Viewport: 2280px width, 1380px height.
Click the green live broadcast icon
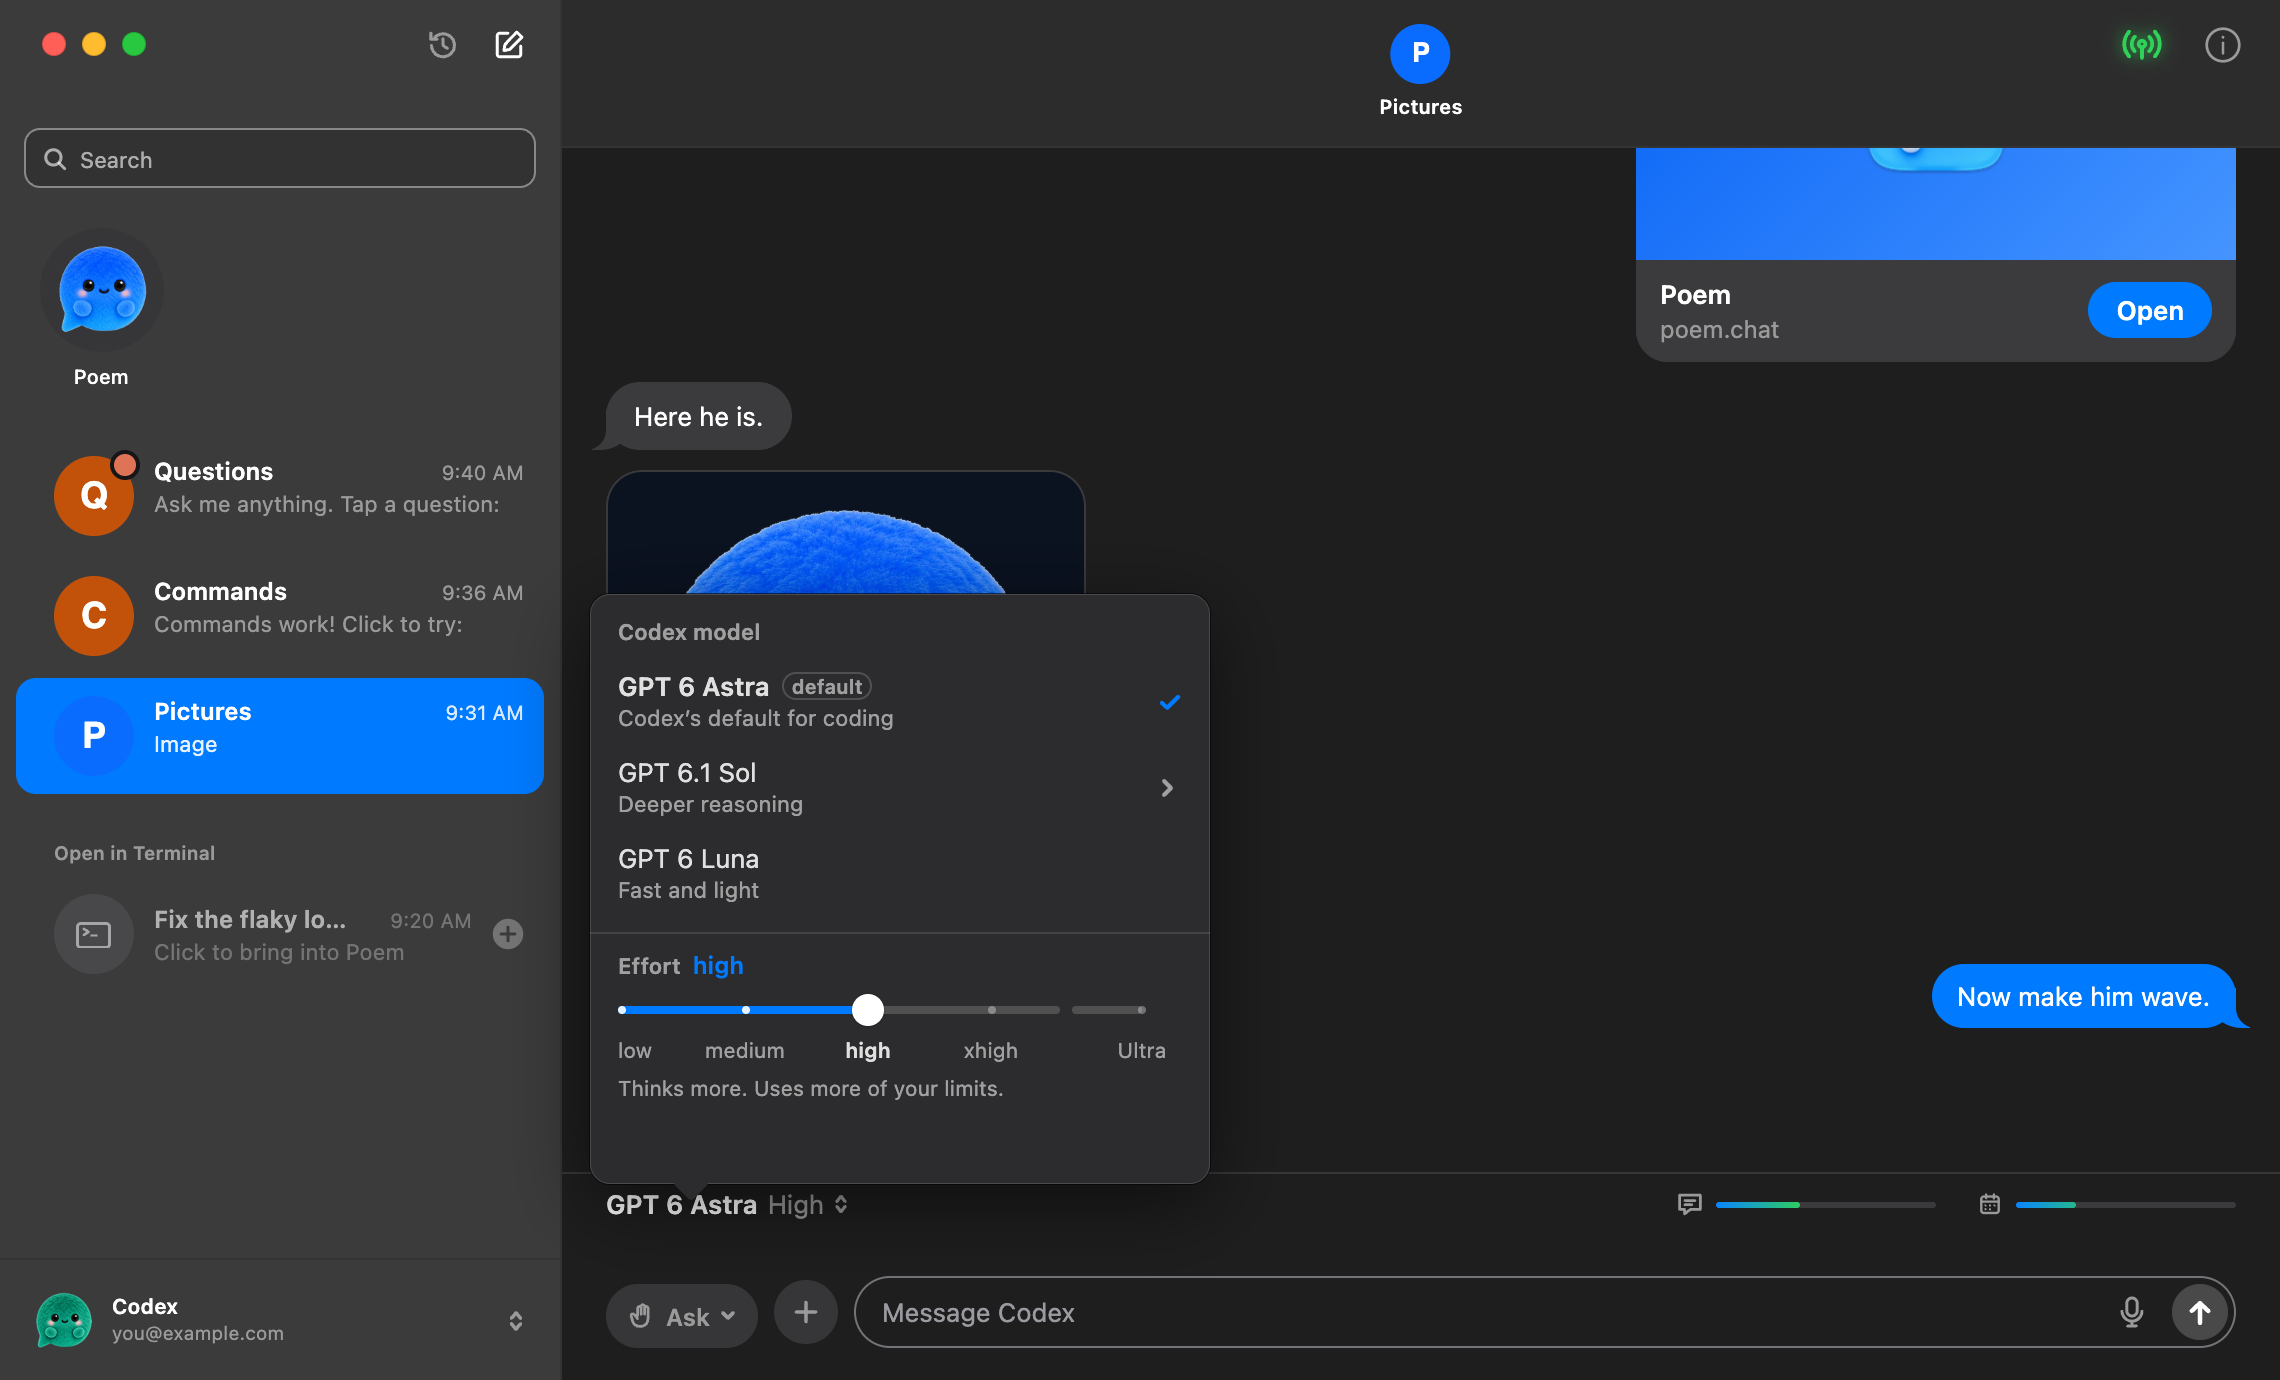click(x=2141, y=45)
